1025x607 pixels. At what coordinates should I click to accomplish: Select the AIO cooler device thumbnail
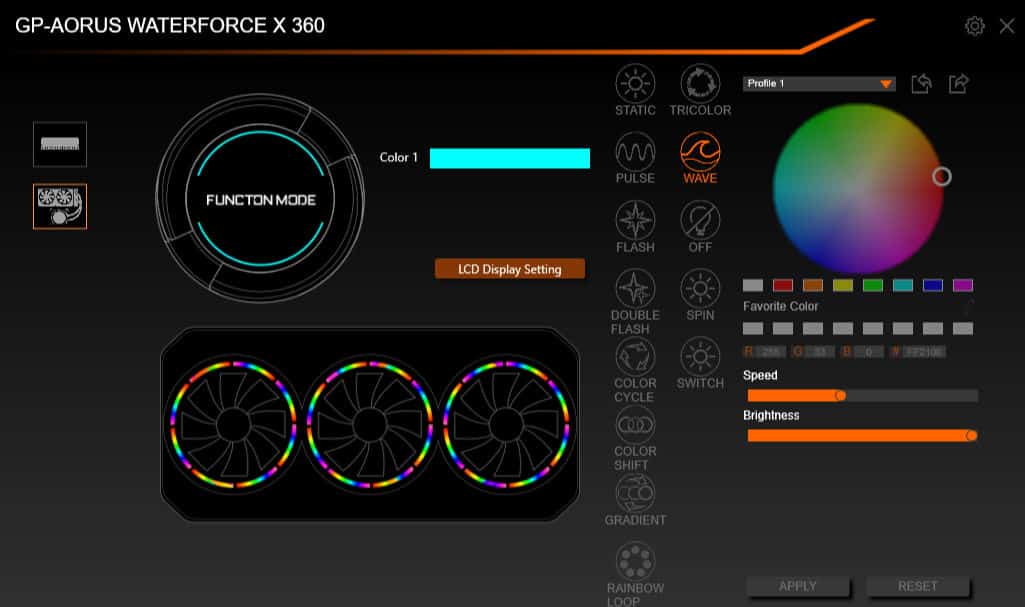(x=60, y=206)
